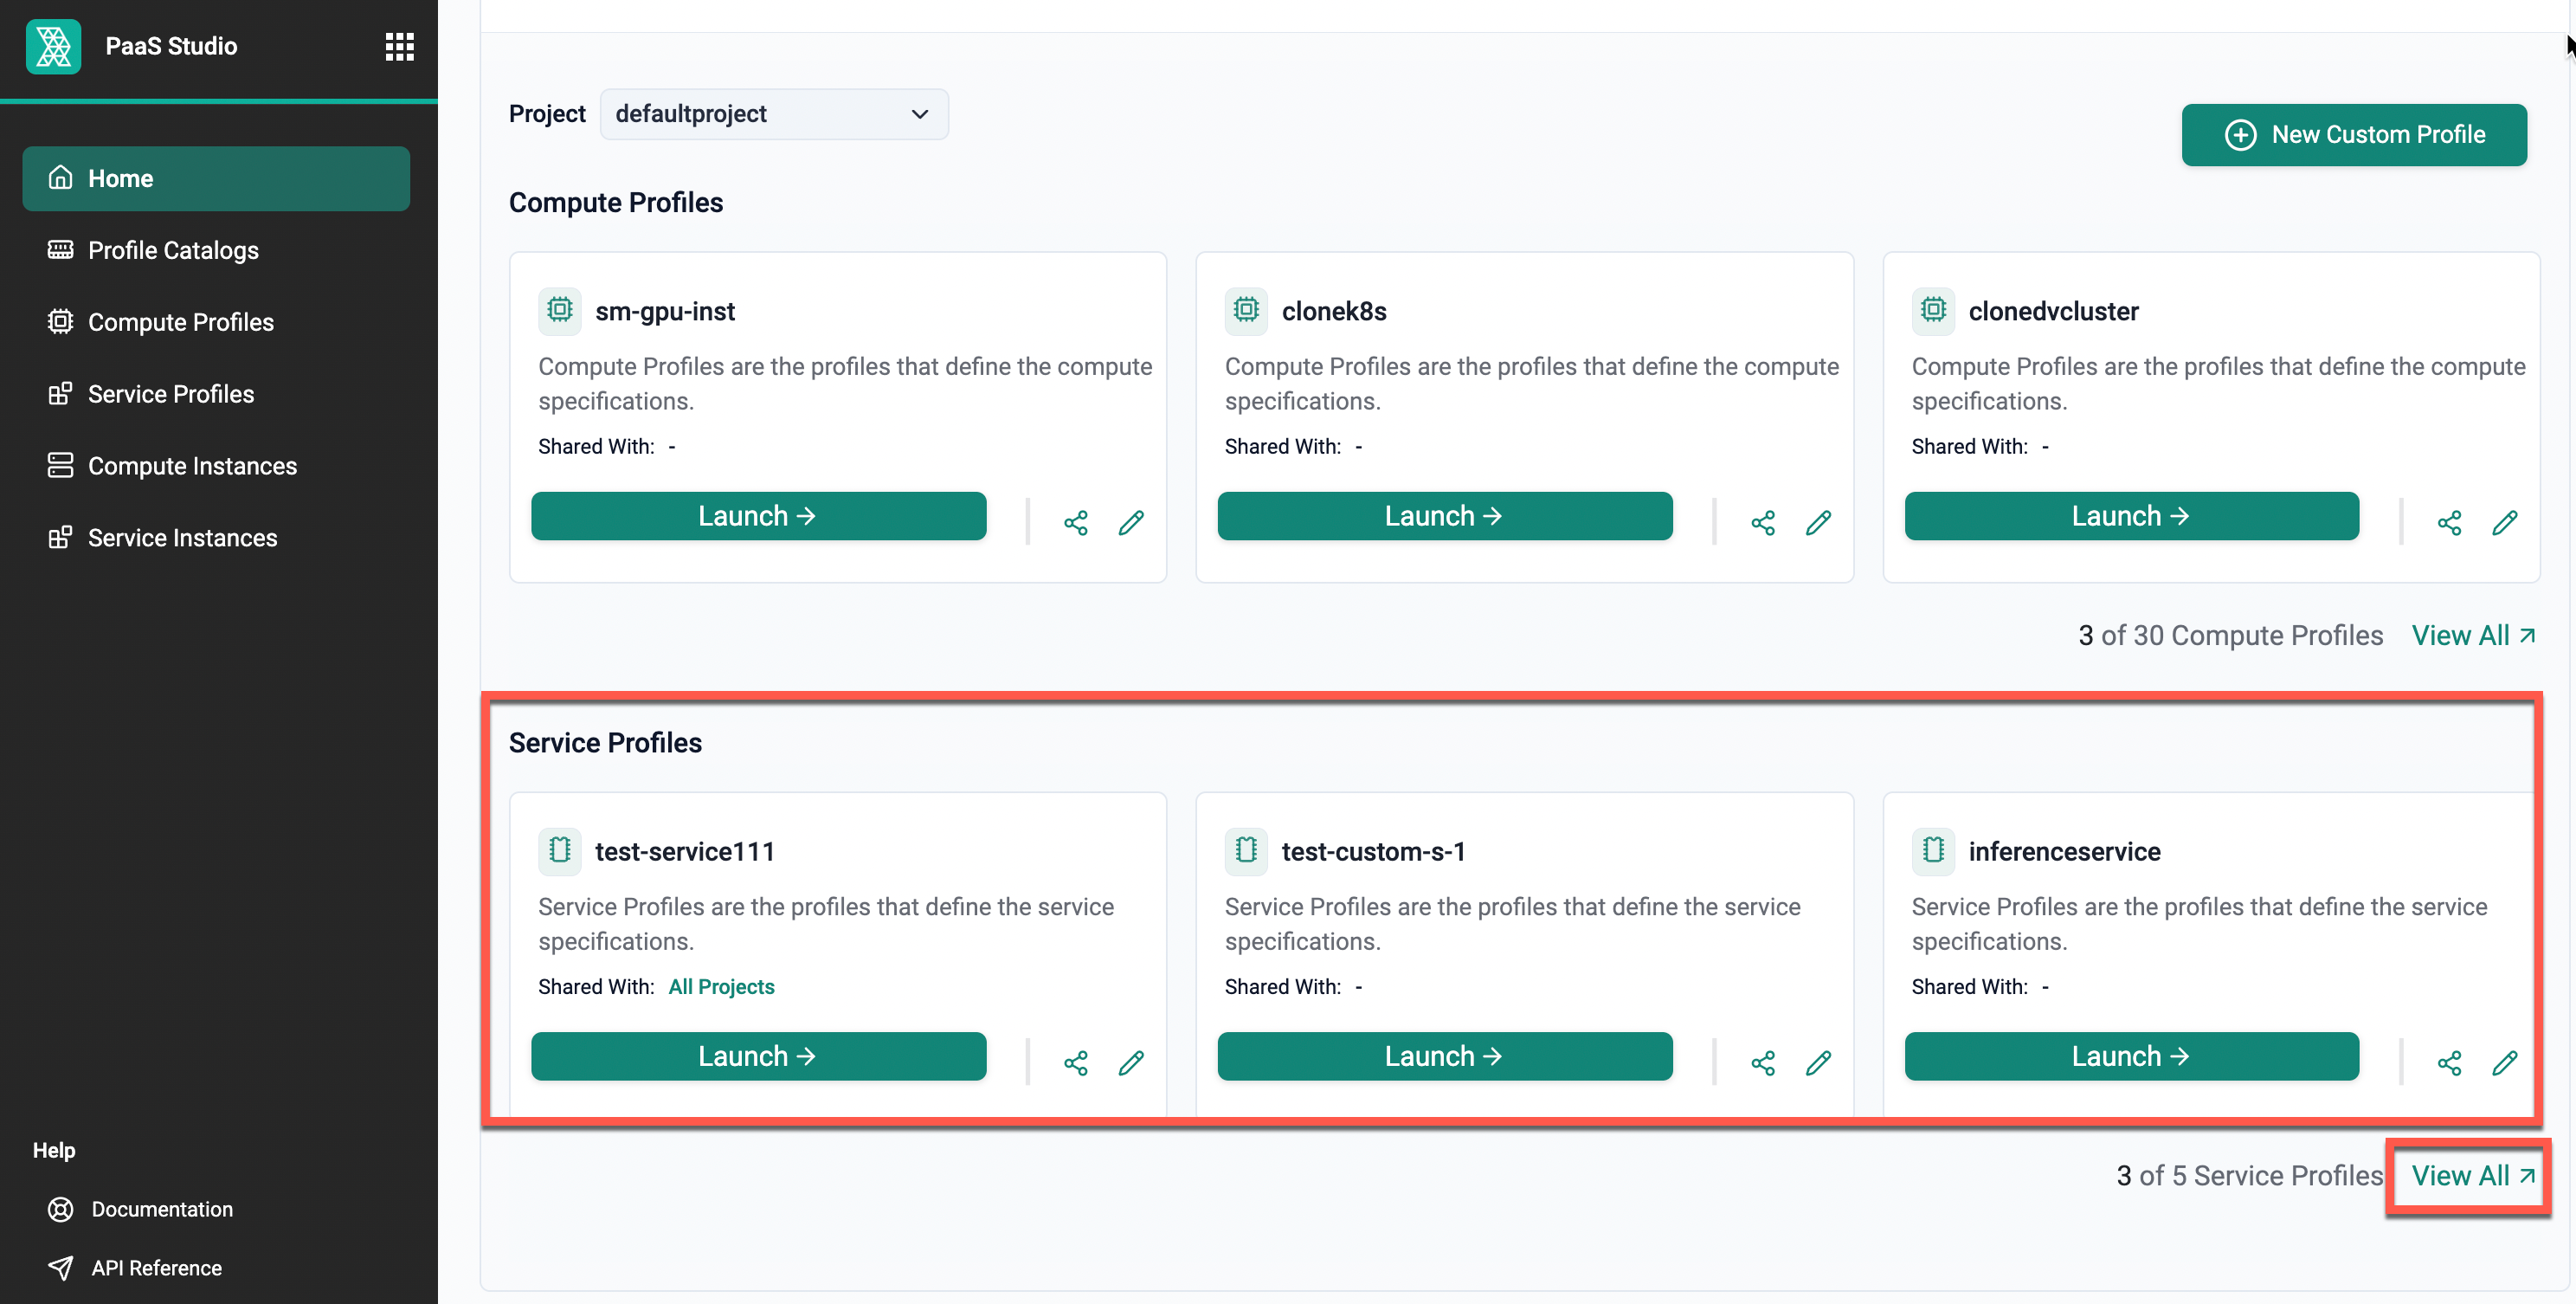Share the clonek8s profile
Image resolution: width=2576 pixels, height=1304 pixels.
1763,522
